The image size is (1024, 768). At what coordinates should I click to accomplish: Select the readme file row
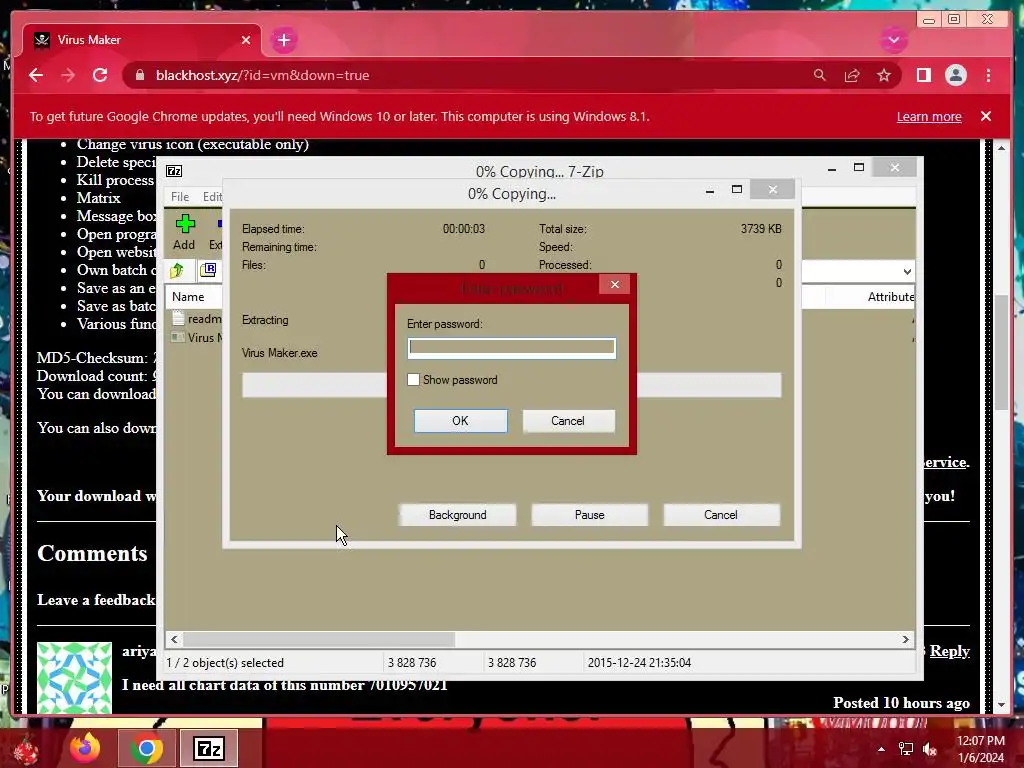(x=197, y=319)
